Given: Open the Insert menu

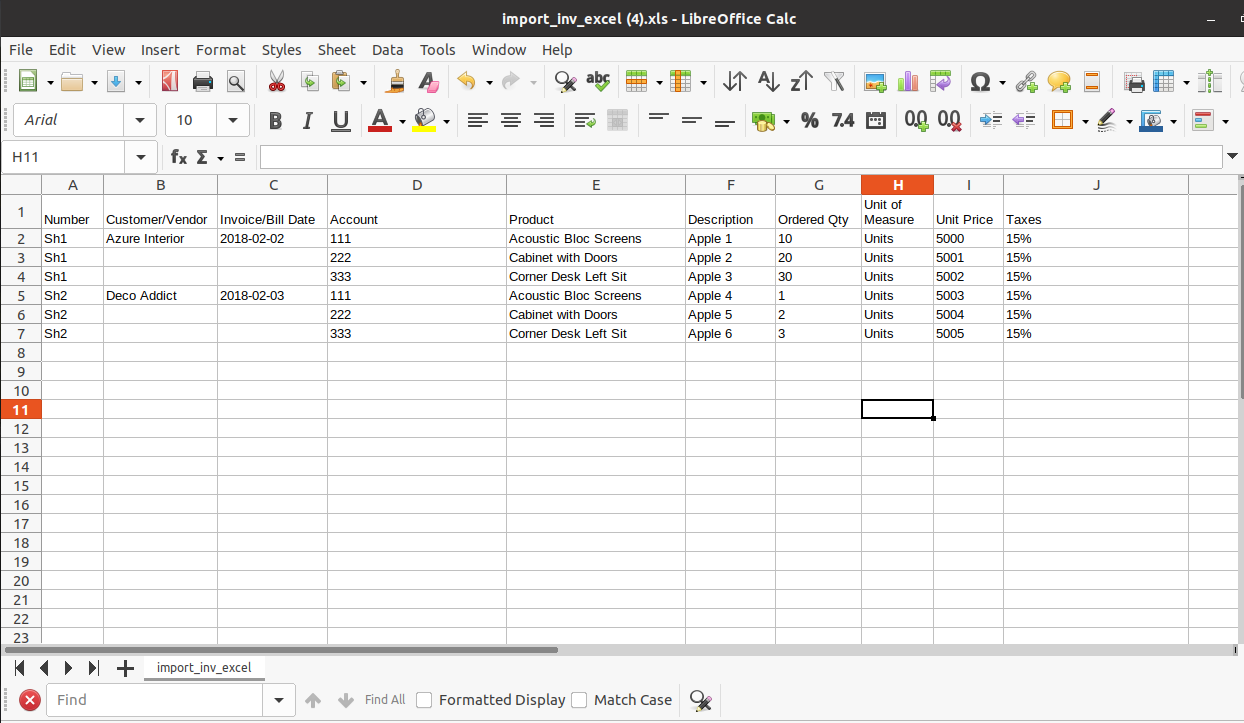Looking at the screenshot, I should click(x=160, y=49).
